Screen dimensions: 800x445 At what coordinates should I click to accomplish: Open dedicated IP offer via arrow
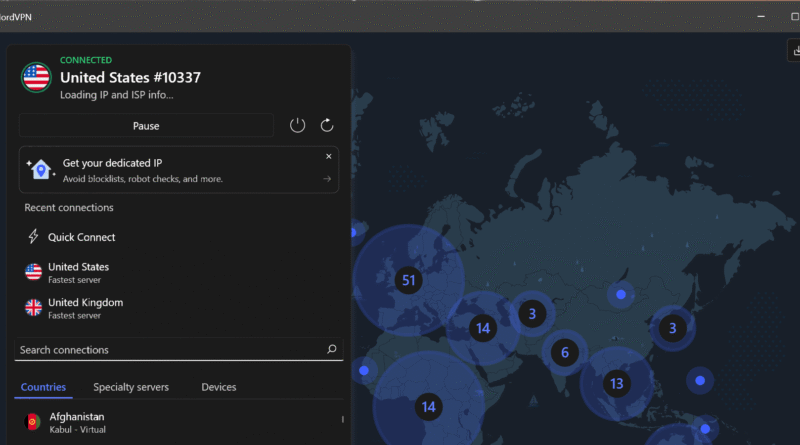click(x=327, y=179)
